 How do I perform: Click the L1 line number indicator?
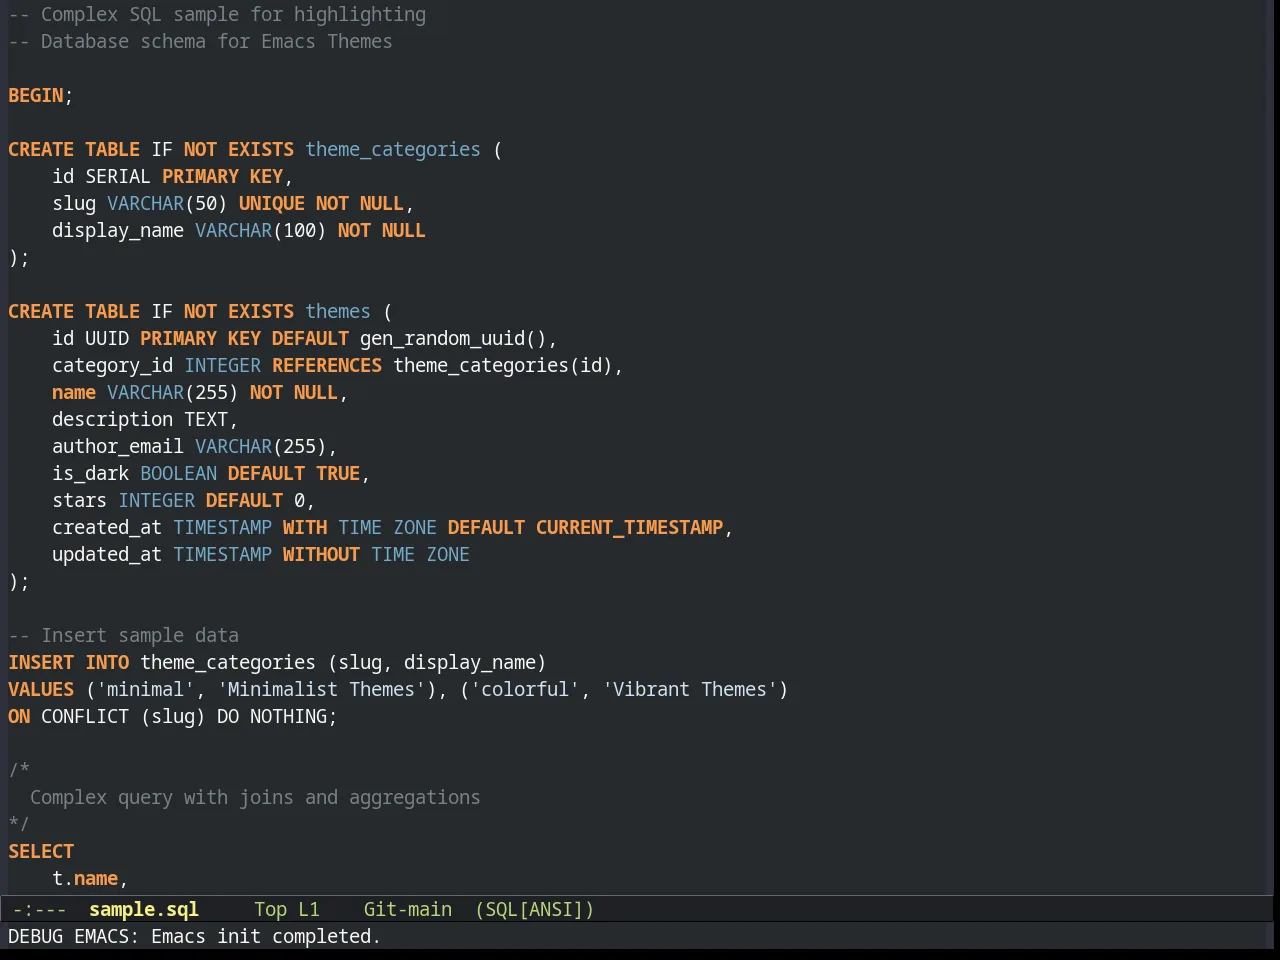tap(309, 909)
